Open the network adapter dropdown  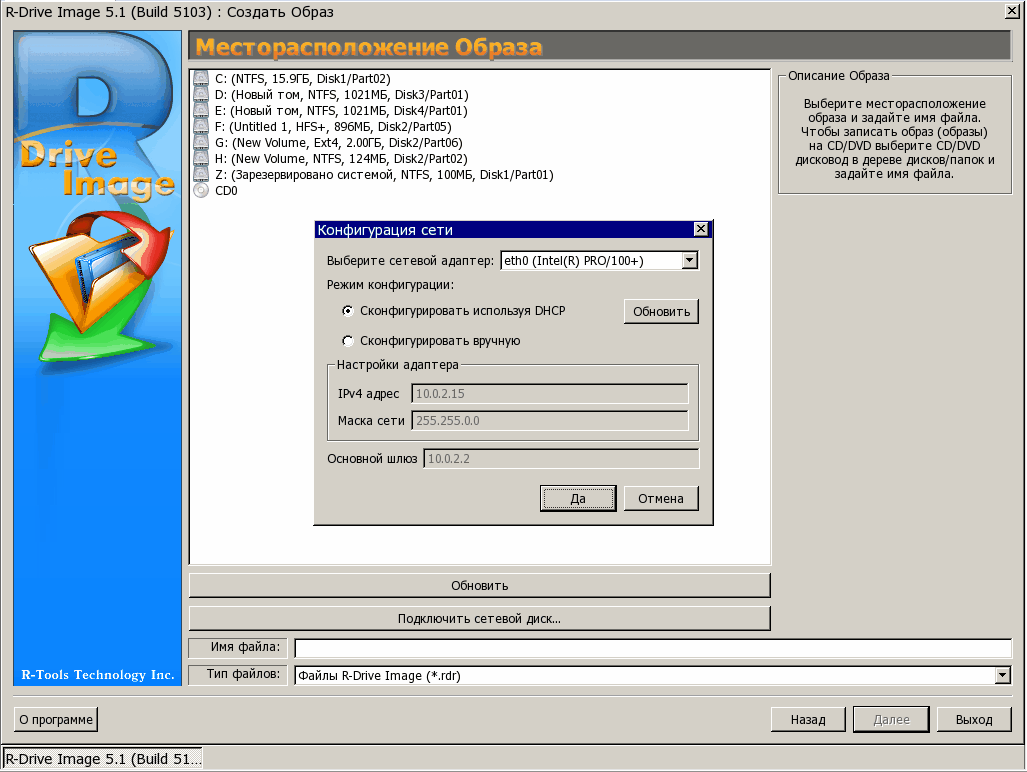[689, 261]
